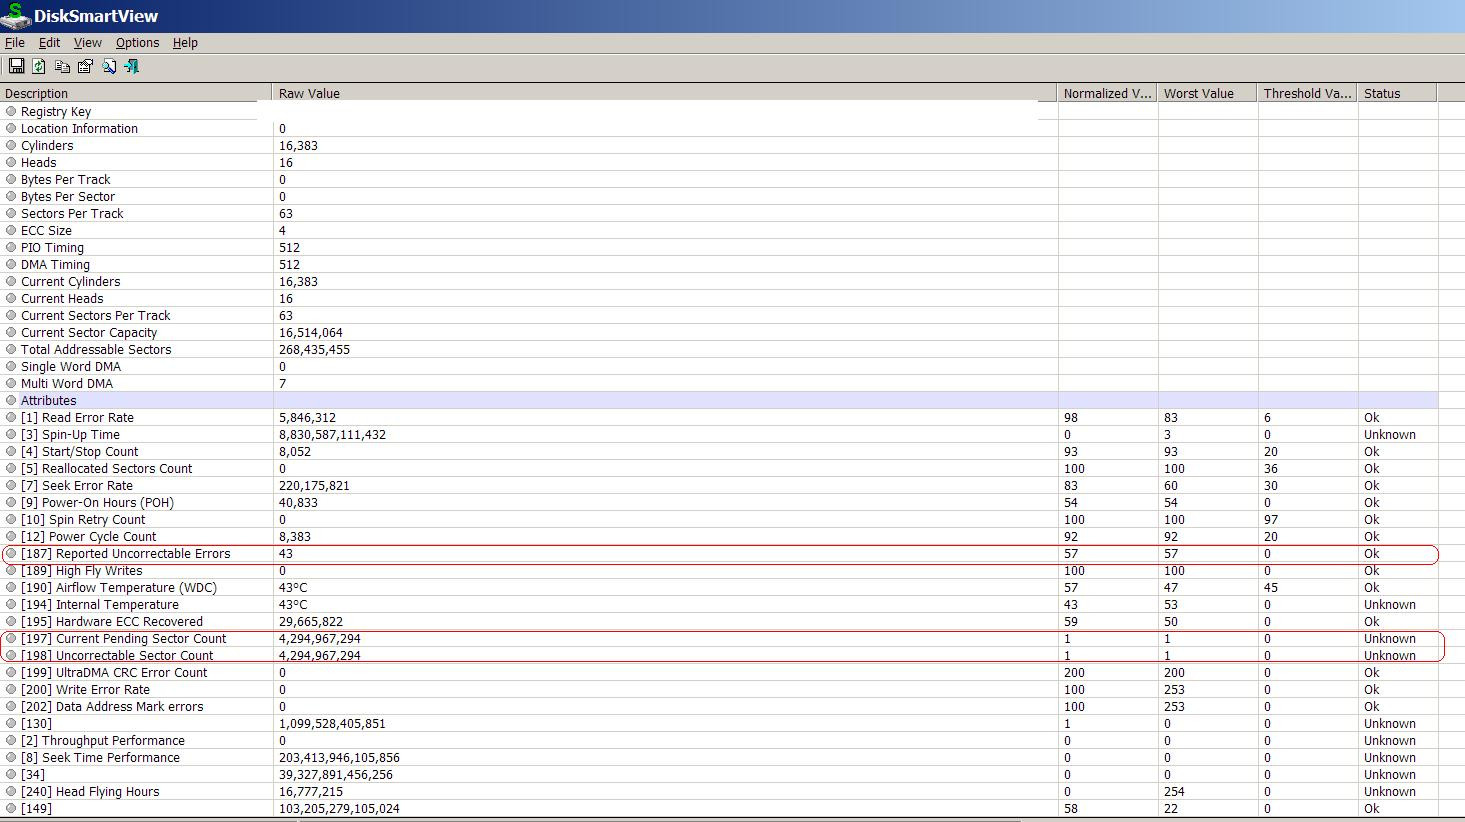Sort by the Worst Value column header
The width and height of the screenshot is (1465, 822).
pyautogui.click(x=1208, y=93)
